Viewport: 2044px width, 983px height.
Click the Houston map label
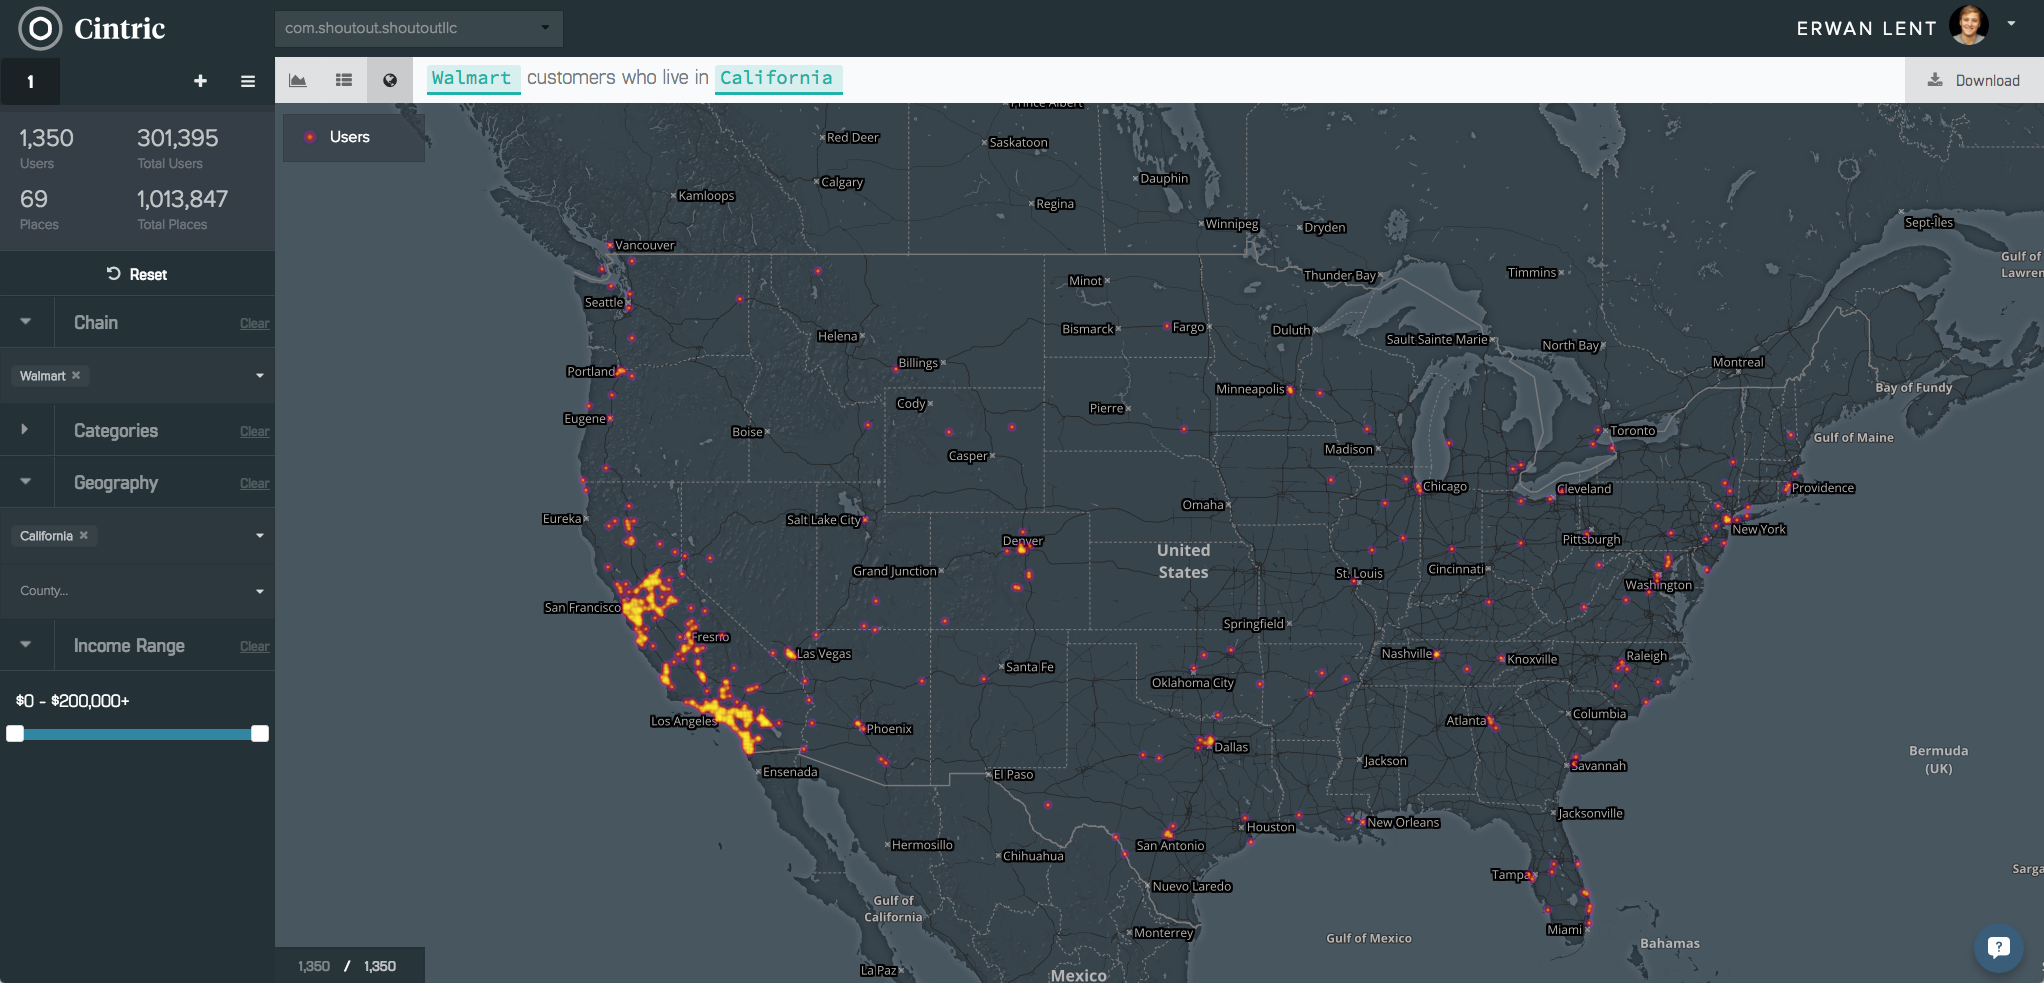pos(1271,827)
